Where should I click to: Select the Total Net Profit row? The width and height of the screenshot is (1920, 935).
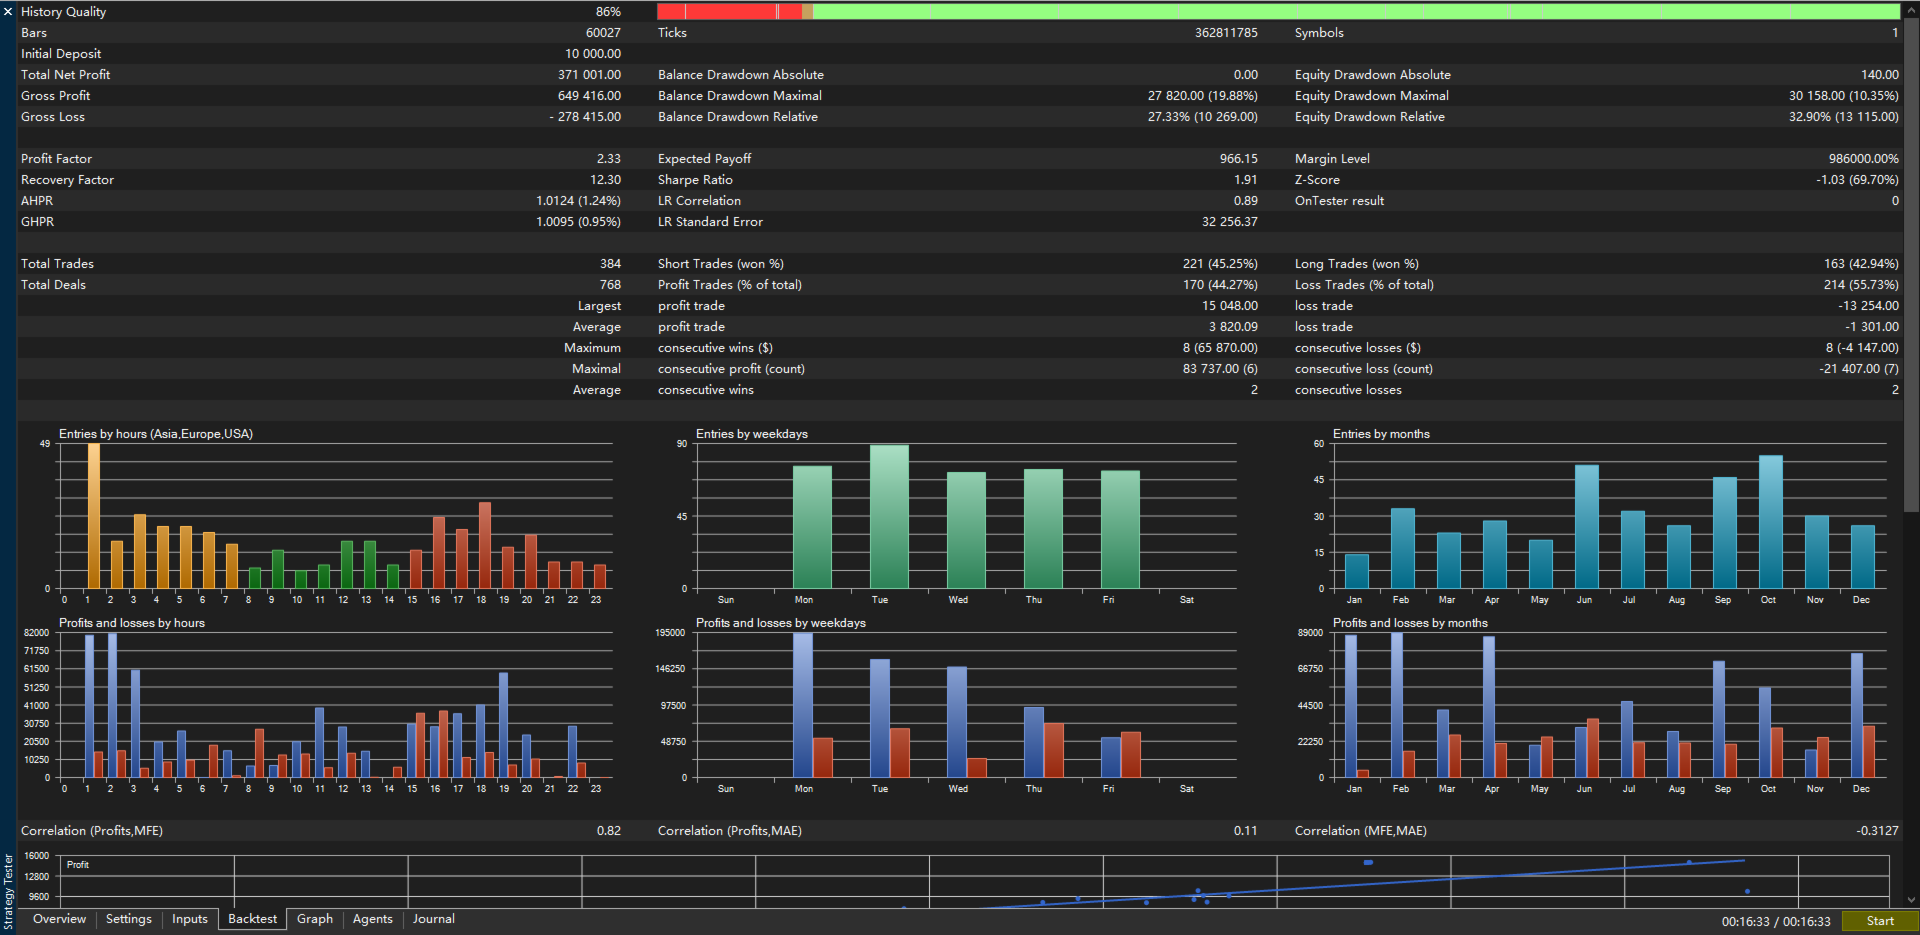click(321, 75)
